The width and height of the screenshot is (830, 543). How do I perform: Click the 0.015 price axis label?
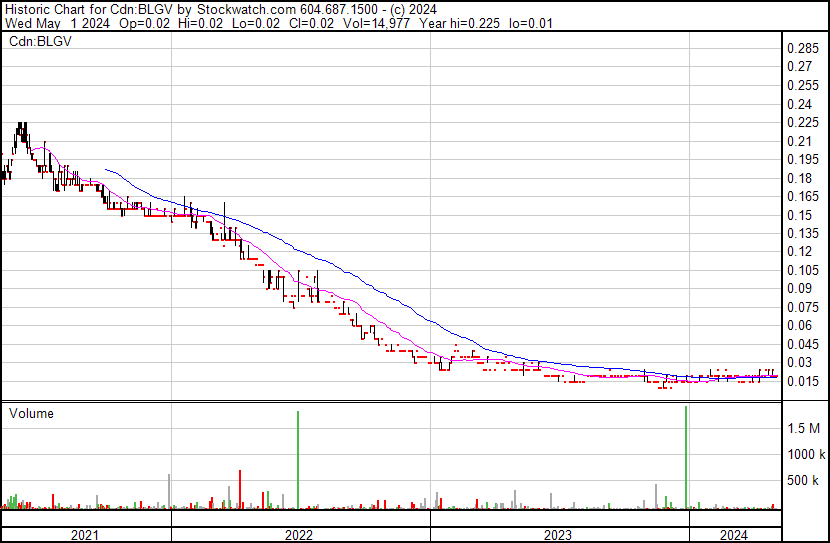tap(803, 381)
